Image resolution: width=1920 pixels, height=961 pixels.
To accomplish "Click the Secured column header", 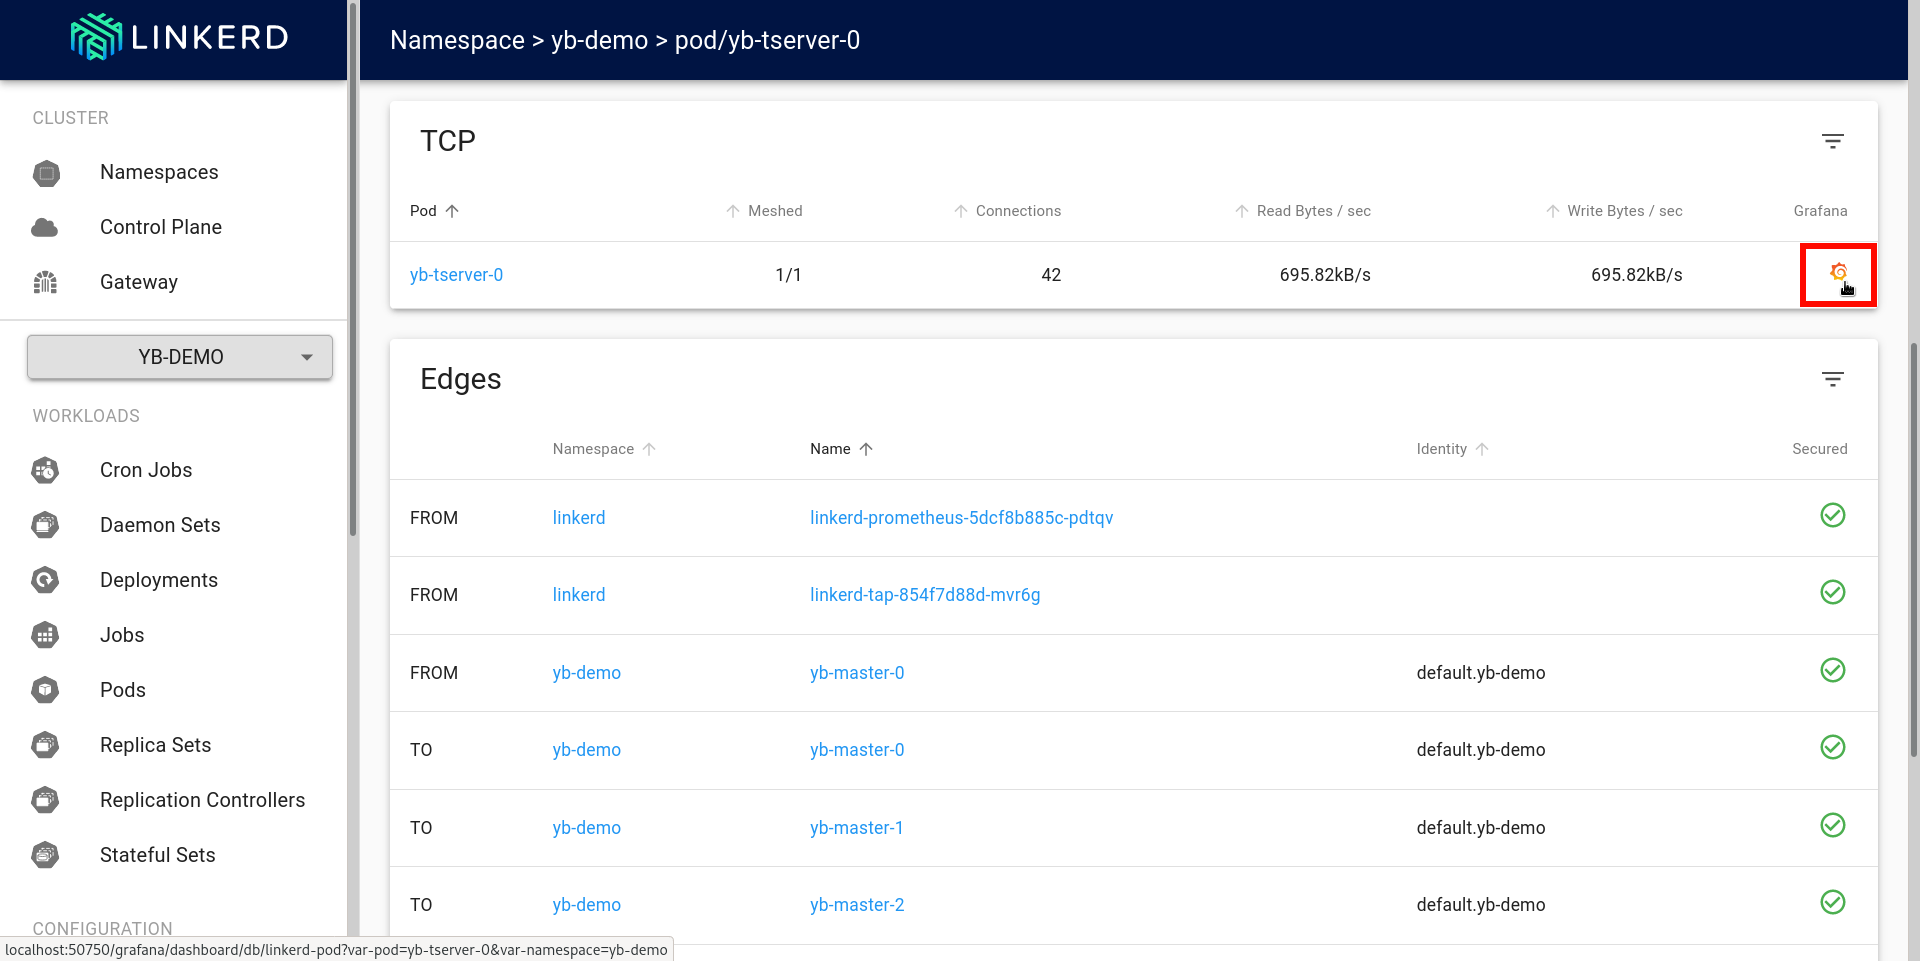I will pos(1819,449).
